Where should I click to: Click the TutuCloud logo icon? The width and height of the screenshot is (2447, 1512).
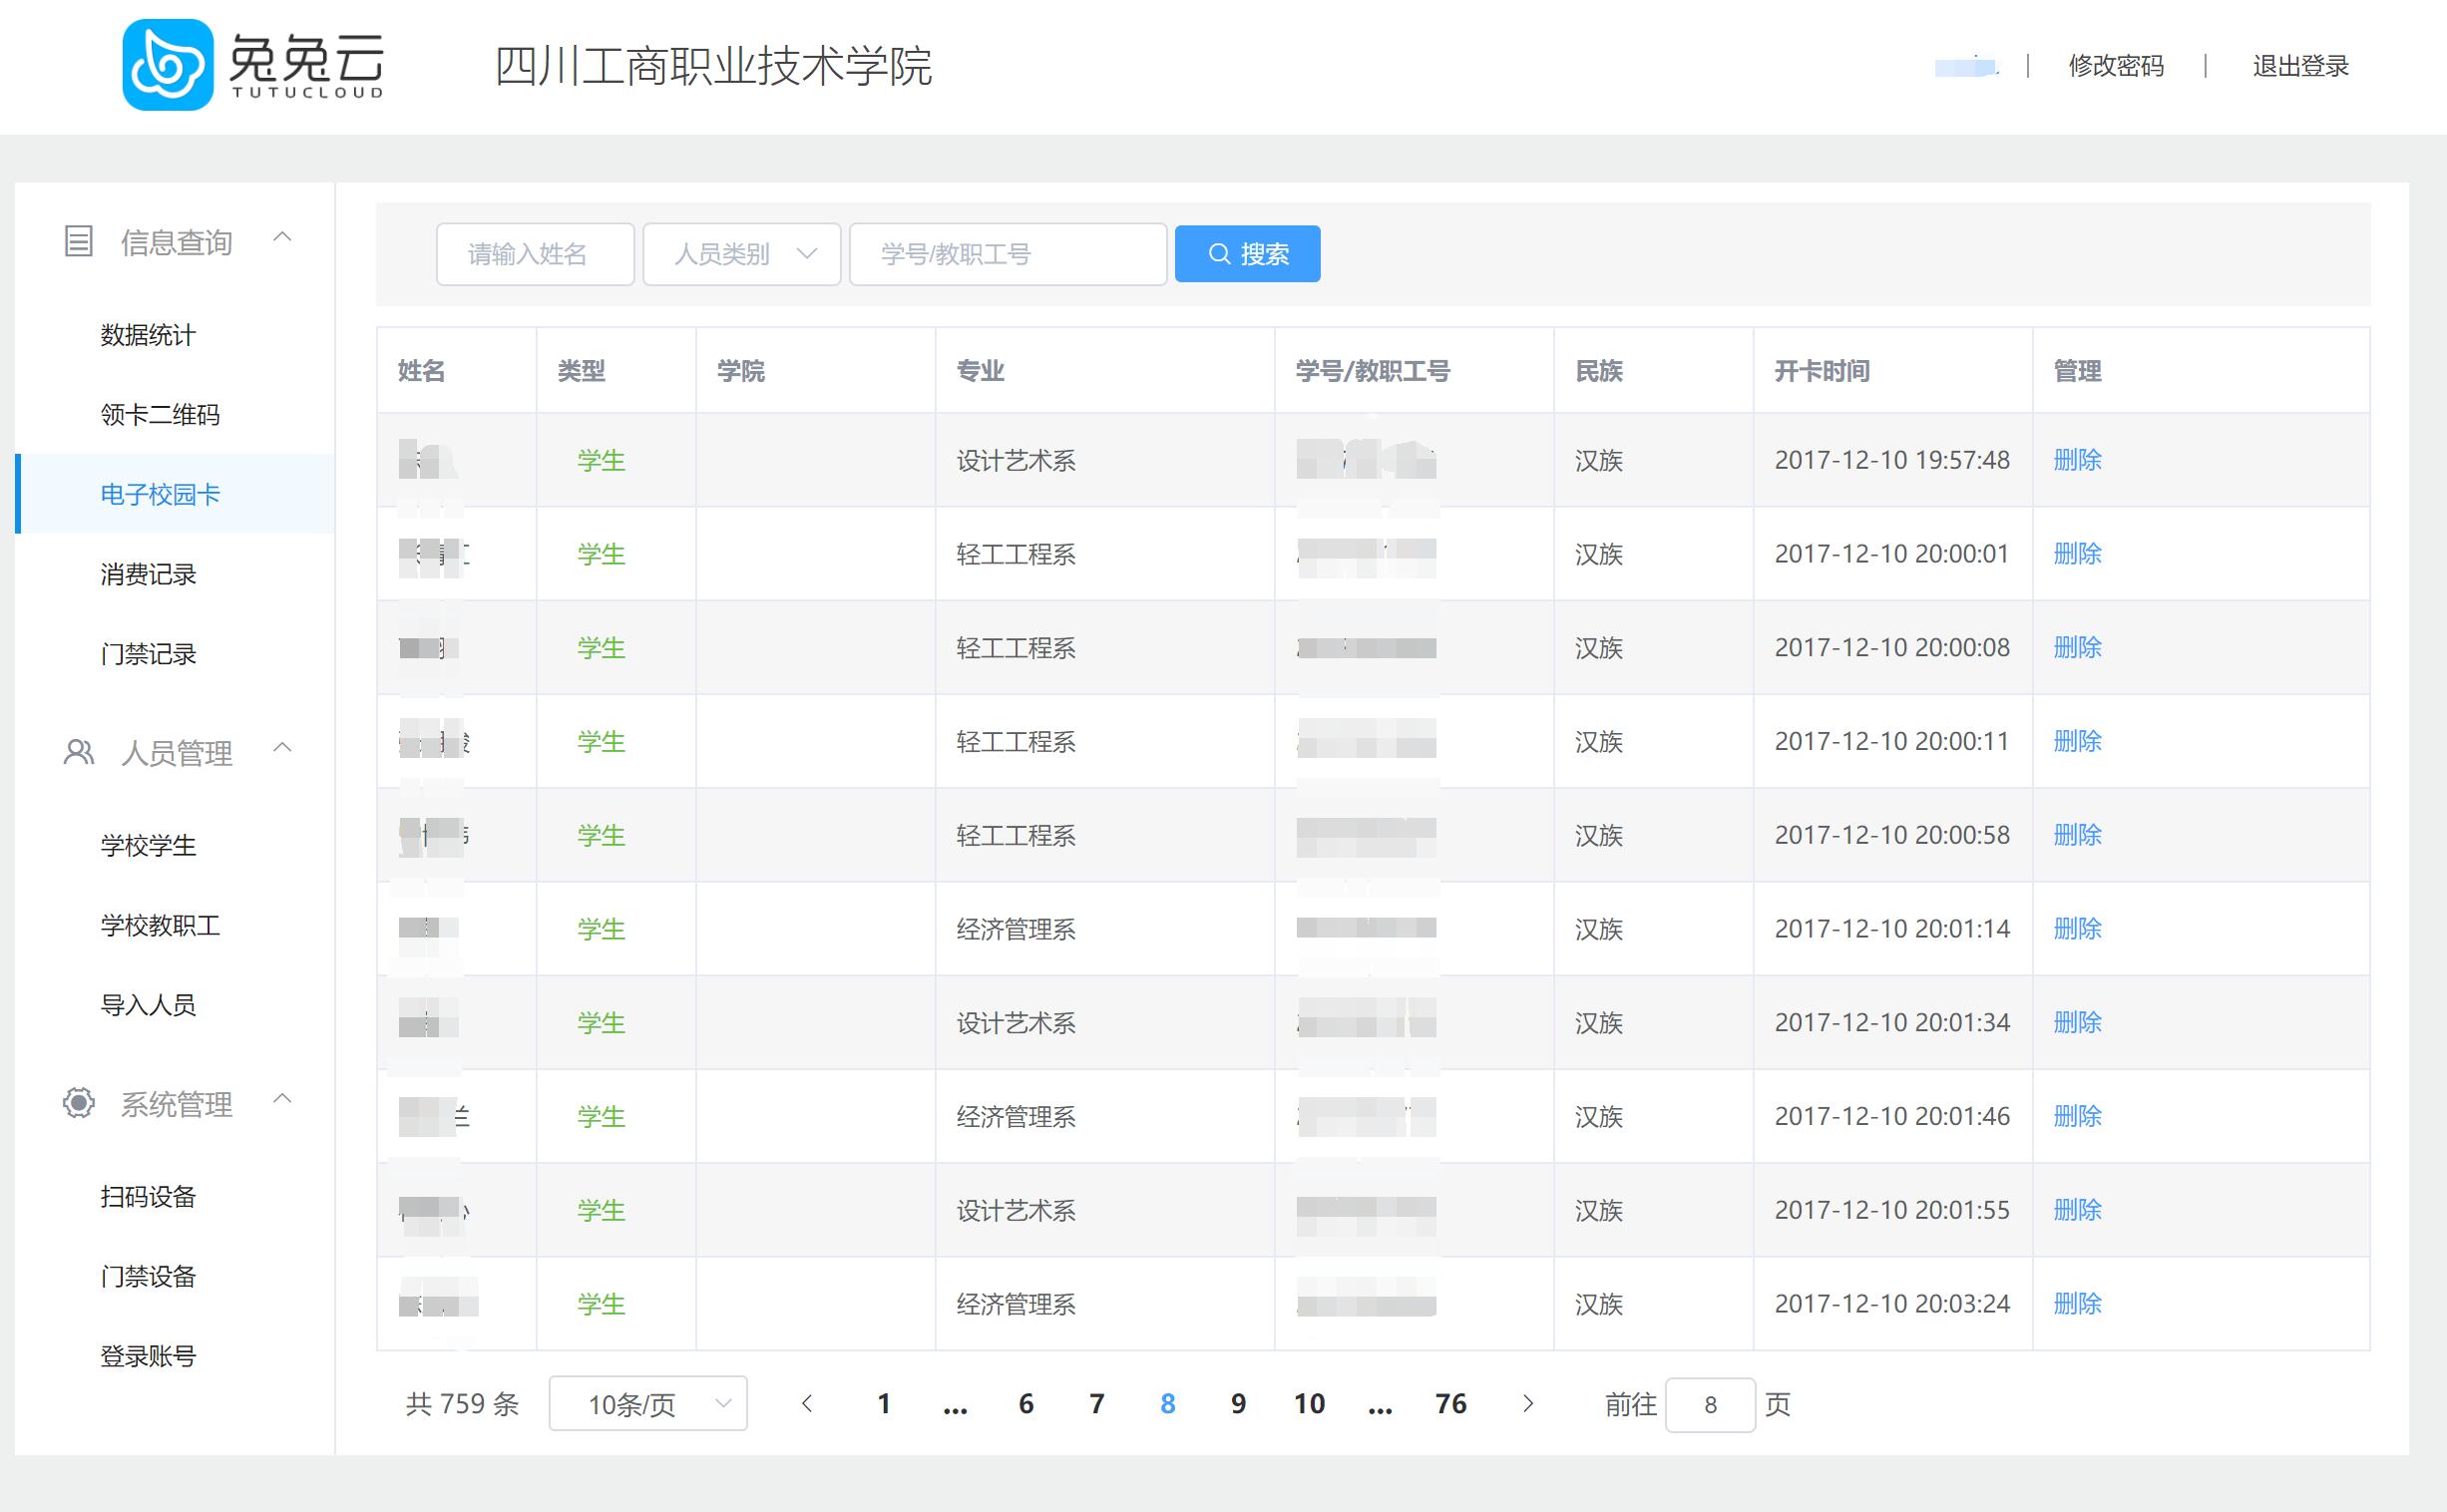167,65
